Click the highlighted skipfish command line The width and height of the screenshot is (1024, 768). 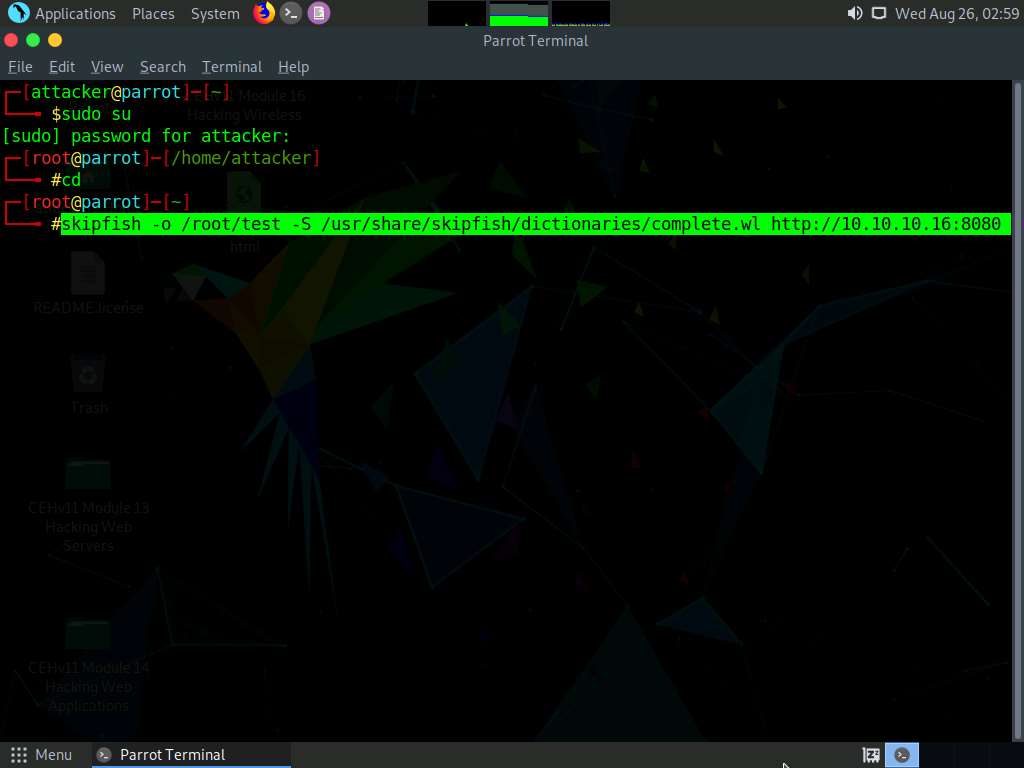click(x=536, y=224)
